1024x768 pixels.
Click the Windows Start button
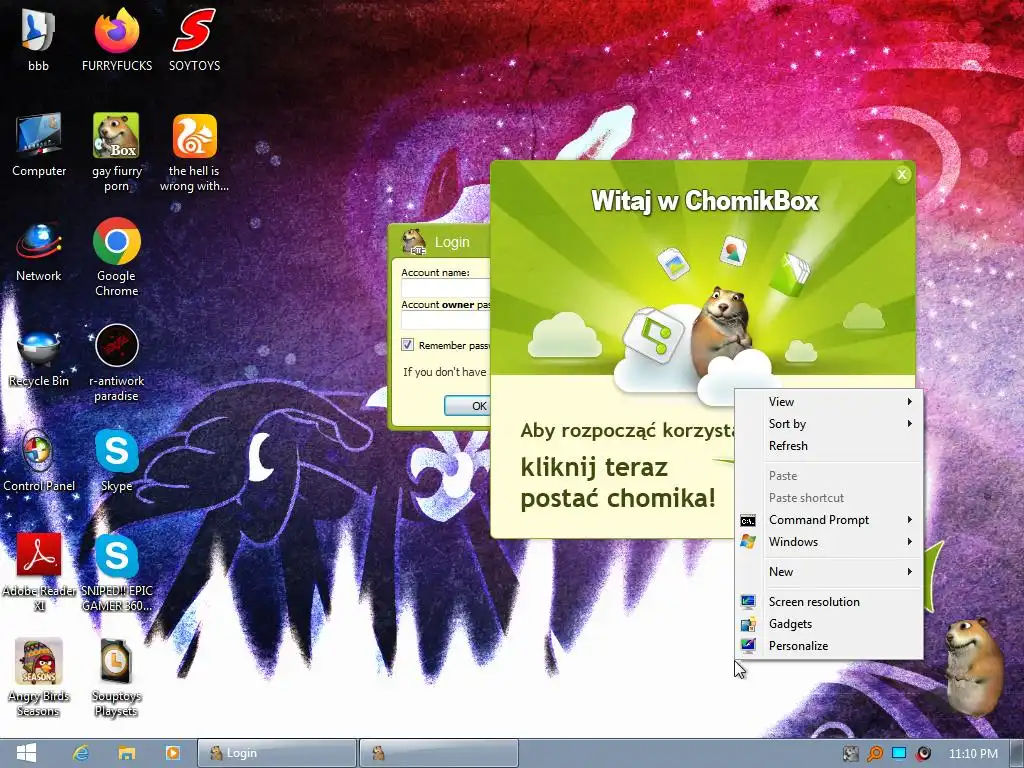[26, 753]
